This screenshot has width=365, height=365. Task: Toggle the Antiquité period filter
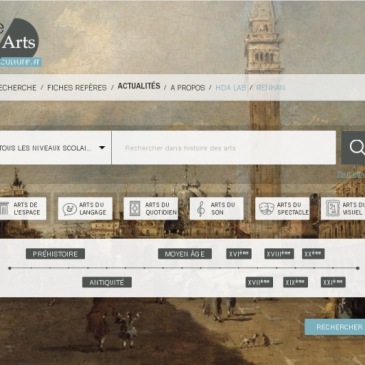107,282
